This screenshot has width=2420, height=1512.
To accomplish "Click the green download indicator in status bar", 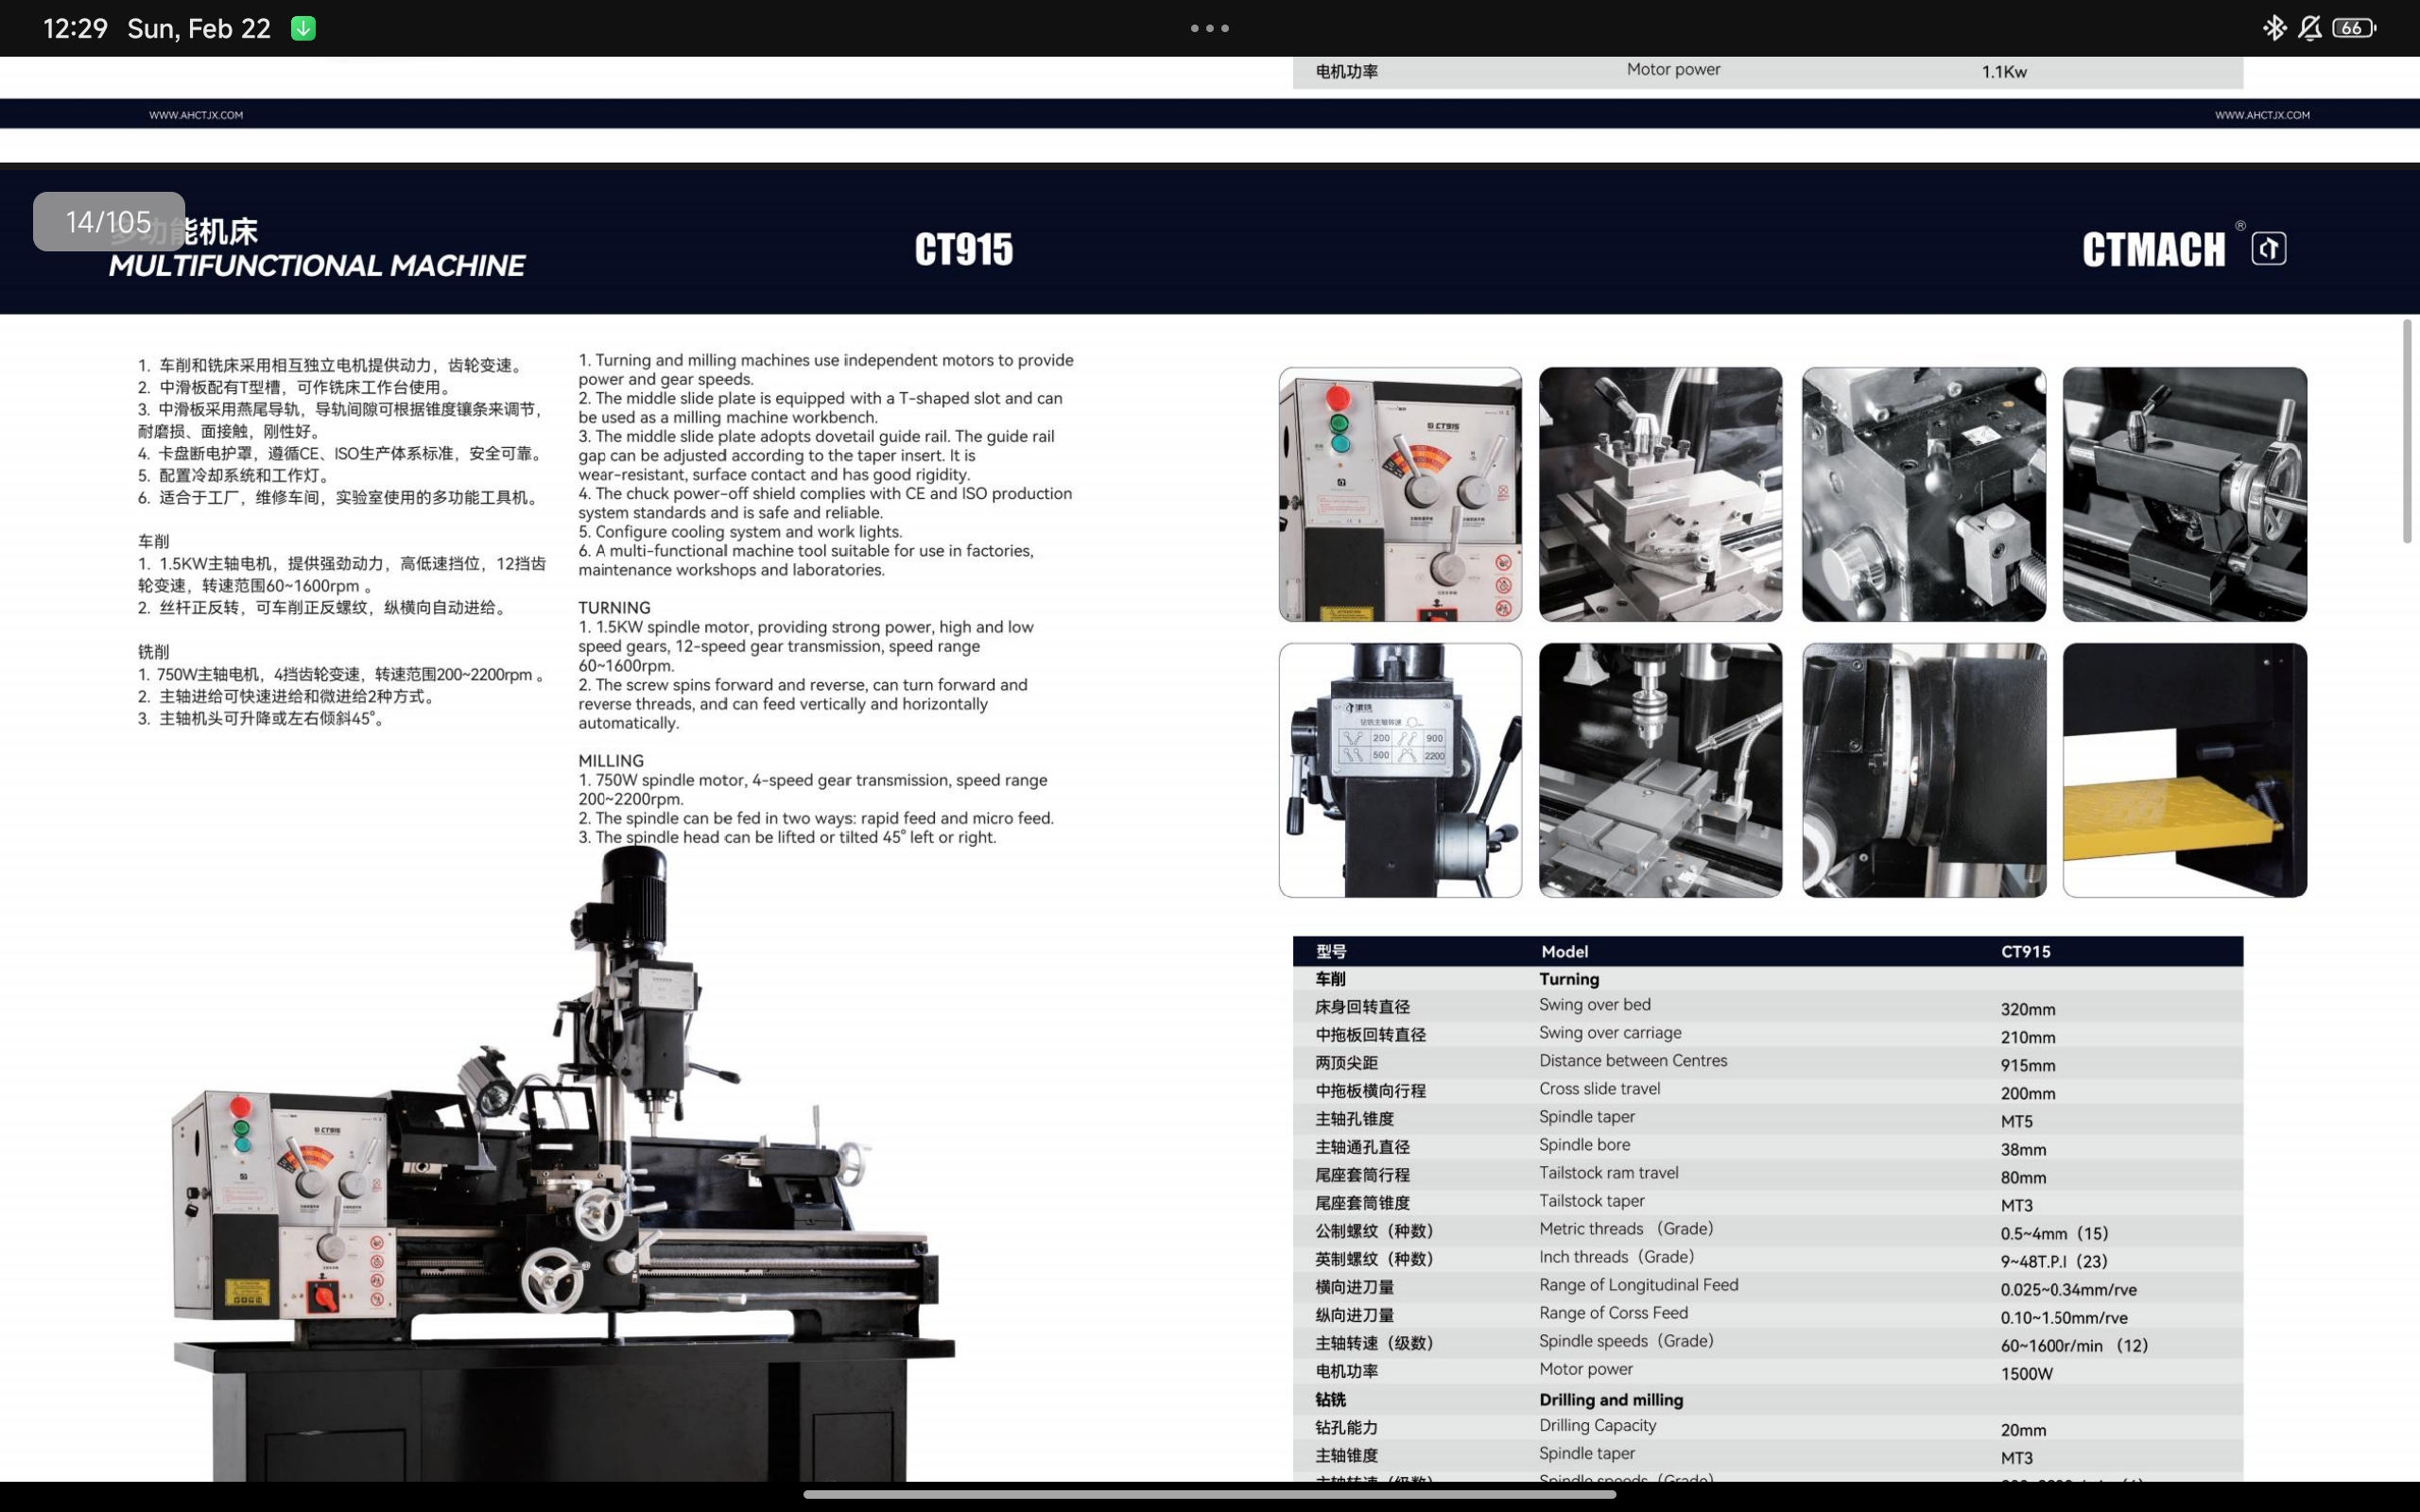I will tap(303, 28).
